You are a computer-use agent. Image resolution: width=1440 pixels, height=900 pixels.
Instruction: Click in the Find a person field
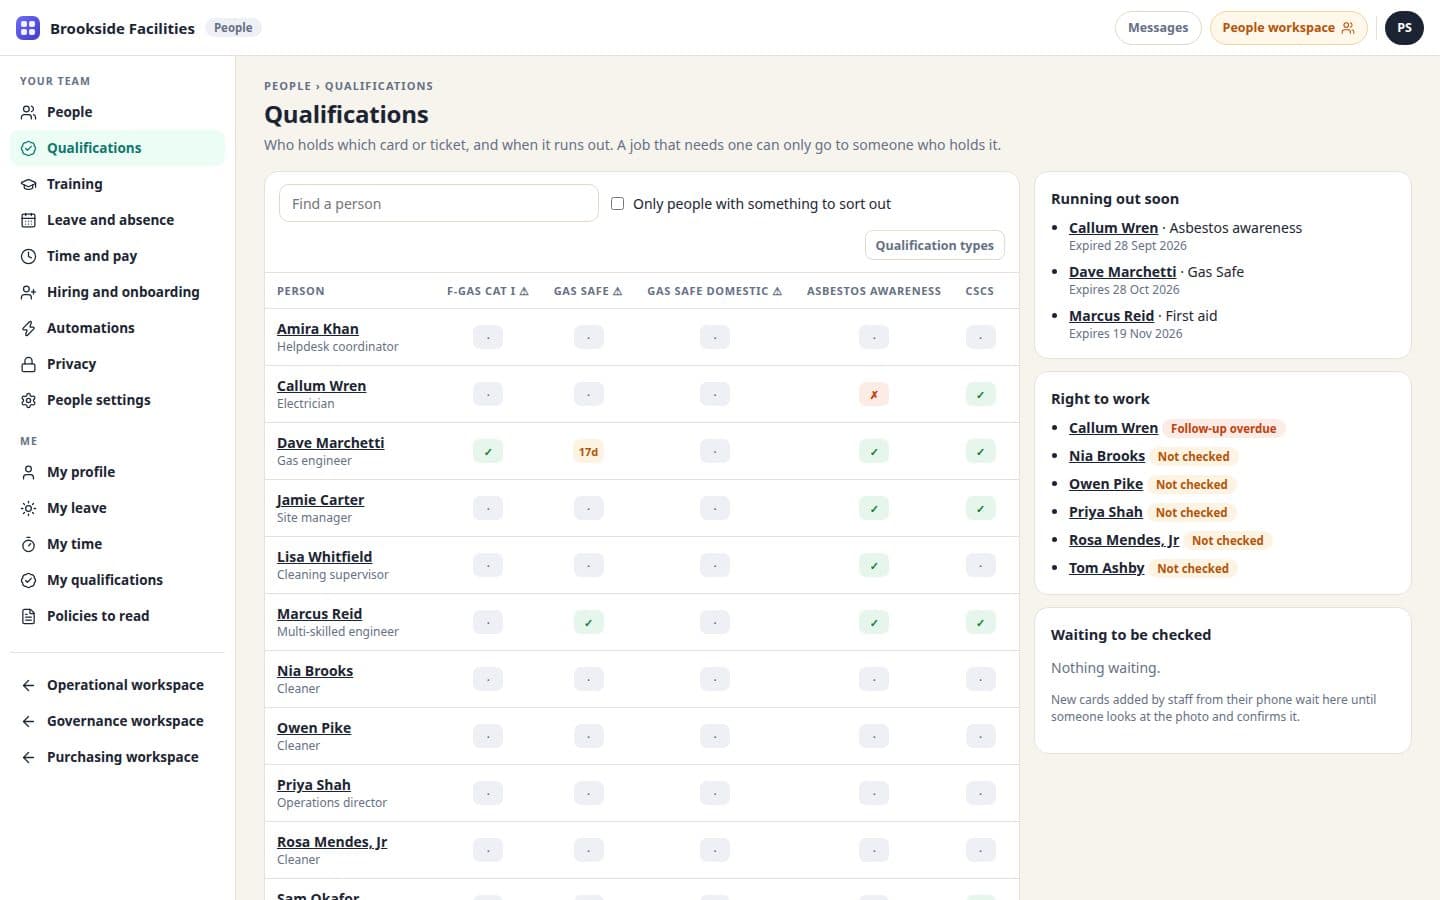tap(438, 204)
